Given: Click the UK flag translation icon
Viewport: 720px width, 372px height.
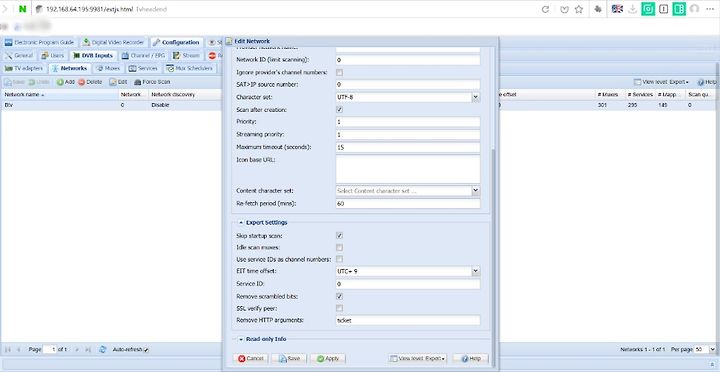Looking at the screenshot, I should pyautogui.click(x=617, y=9).
